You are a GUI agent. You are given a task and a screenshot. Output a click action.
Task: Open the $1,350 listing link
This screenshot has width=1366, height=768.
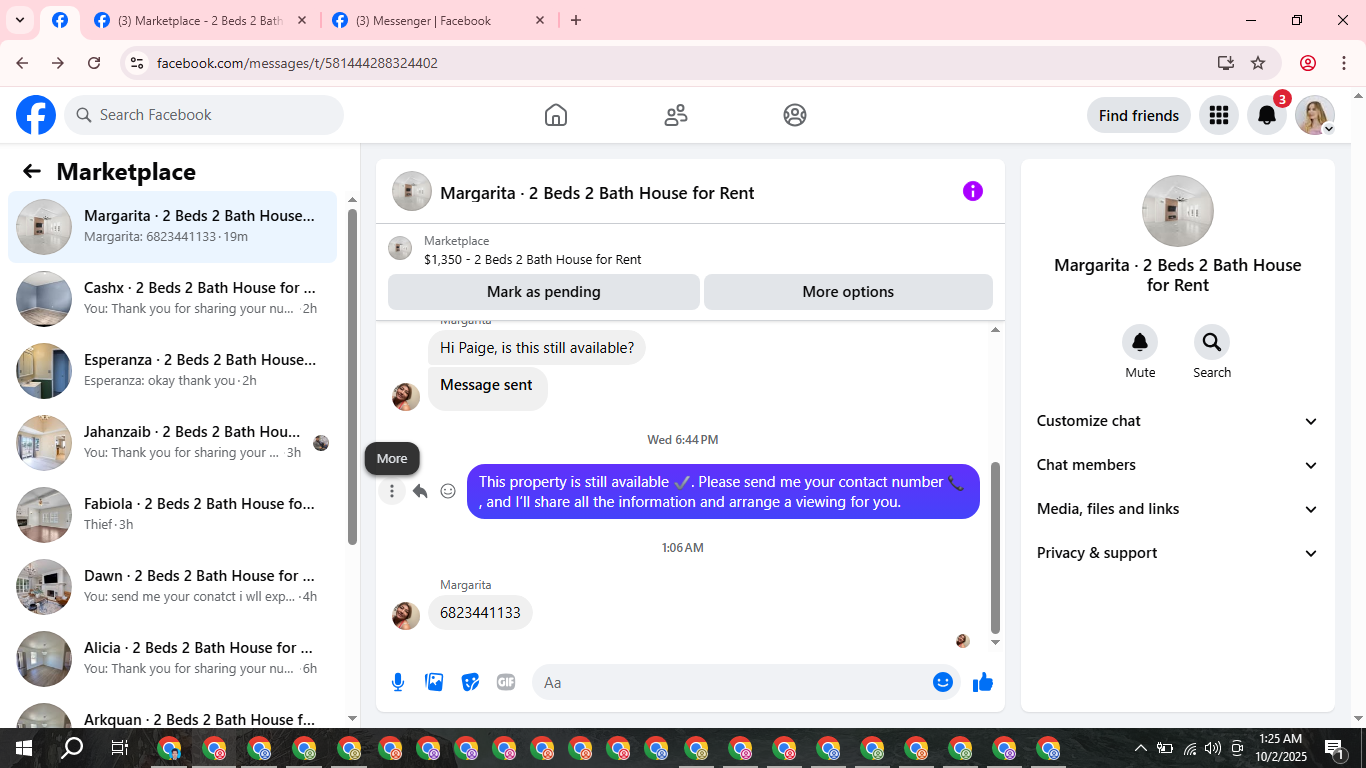pyautogui.click(x=533, y=259)
